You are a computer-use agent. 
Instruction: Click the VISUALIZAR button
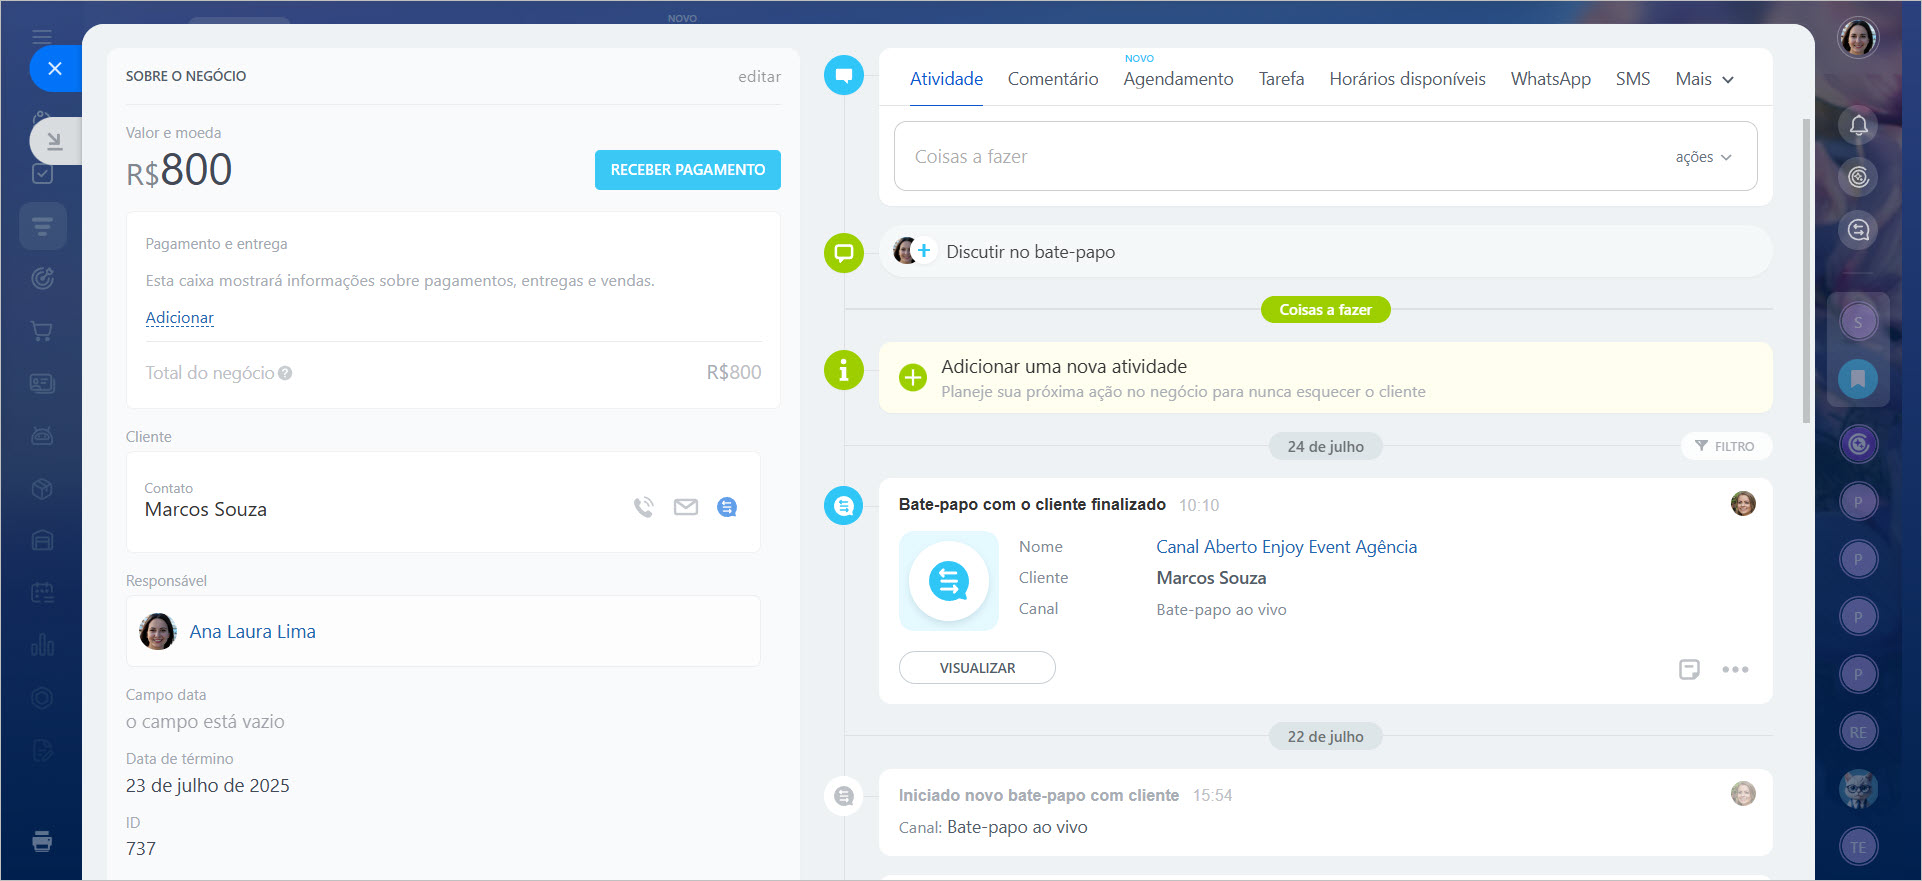tap(977, 668)
